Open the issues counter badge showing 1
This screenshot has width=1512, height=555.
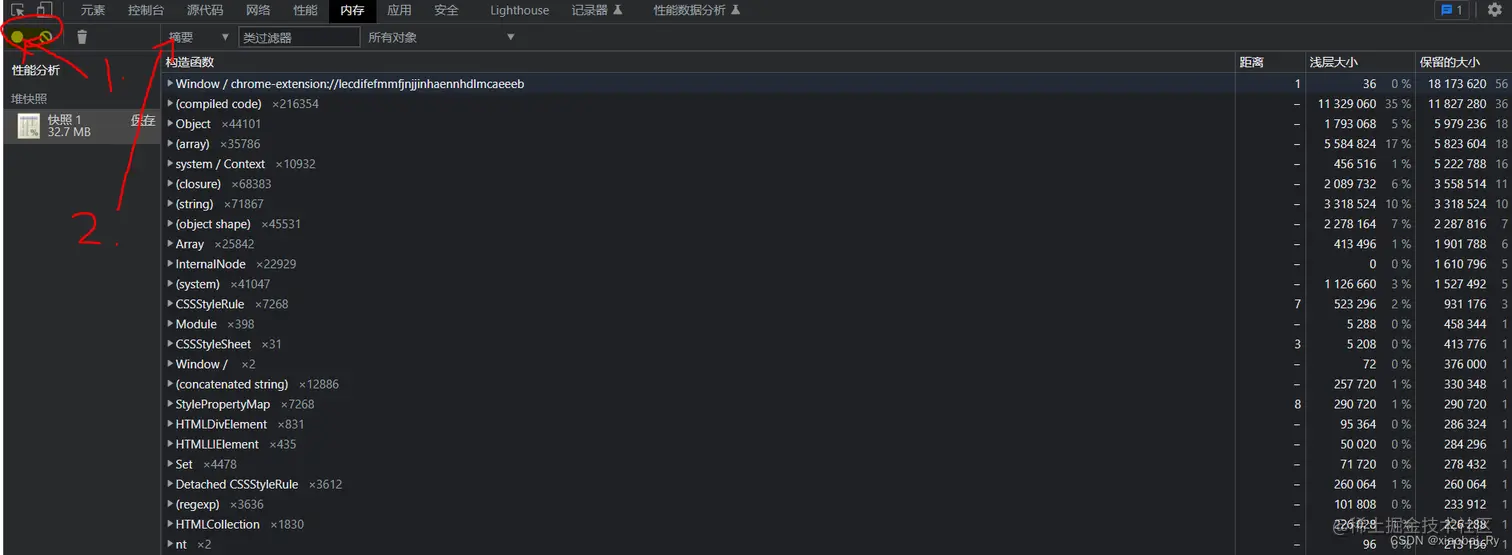pos(1450,10)
